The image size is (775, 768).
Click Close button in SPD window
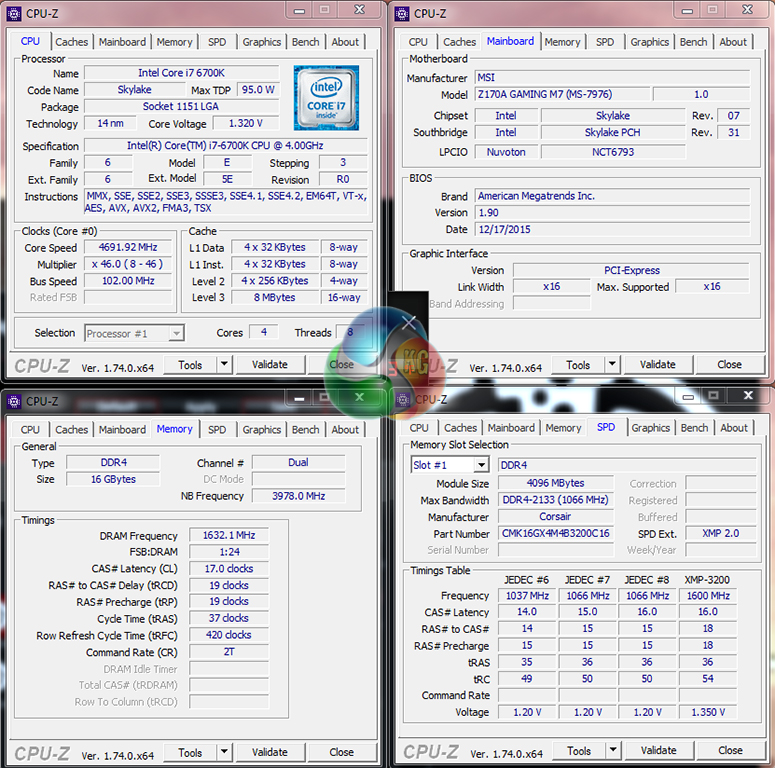tap(731, 751)
